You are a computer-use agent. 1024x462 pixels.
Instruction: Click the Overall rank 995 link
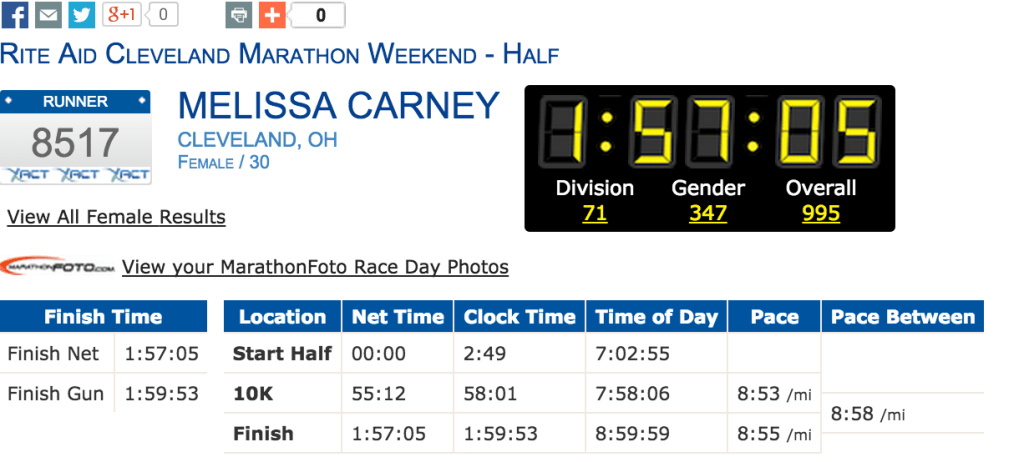(x=820, y=213)
